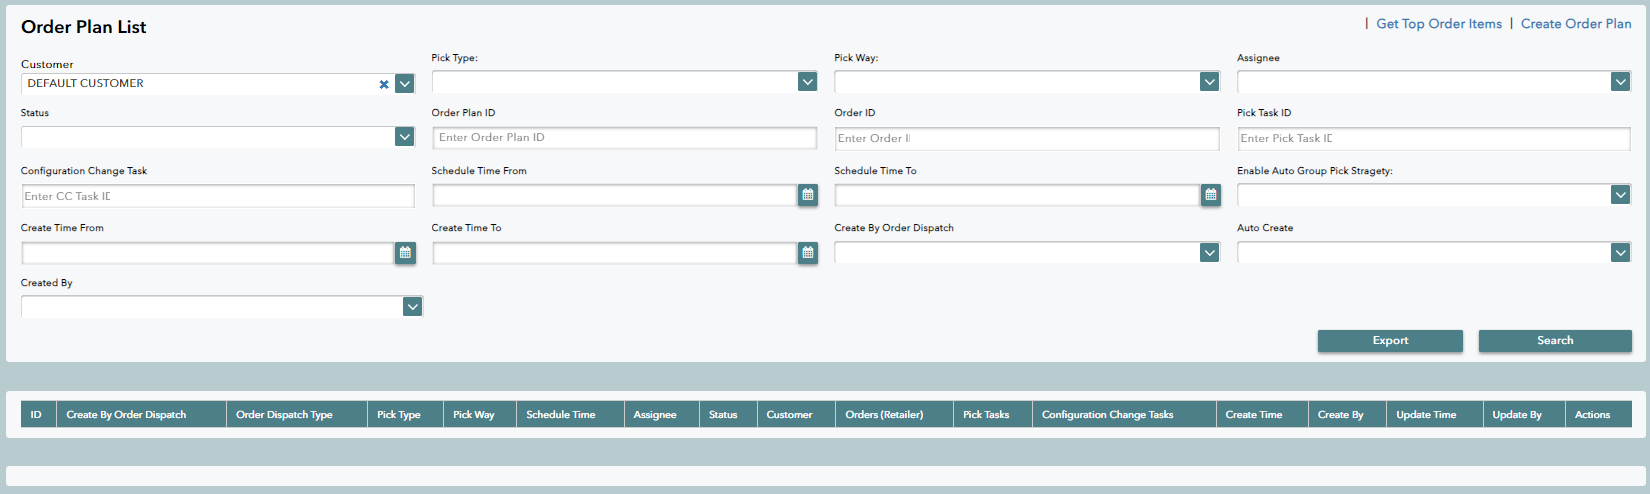Open the Create By Order Dispatch dropdown
Image resolution: width=1650 pixels, height=494 pixels.
[x=1210, y=253]
